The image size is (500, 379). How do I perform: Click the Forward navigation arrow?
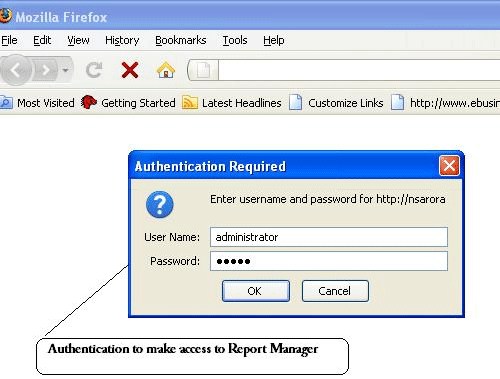point(46,70)
